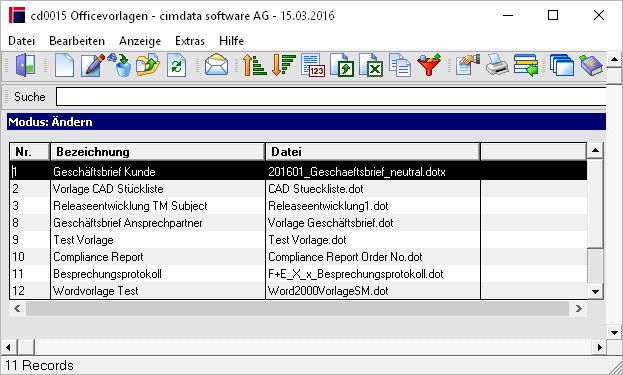Click the red filter funnel icon

pyautogui.click(x=429, y=65)
